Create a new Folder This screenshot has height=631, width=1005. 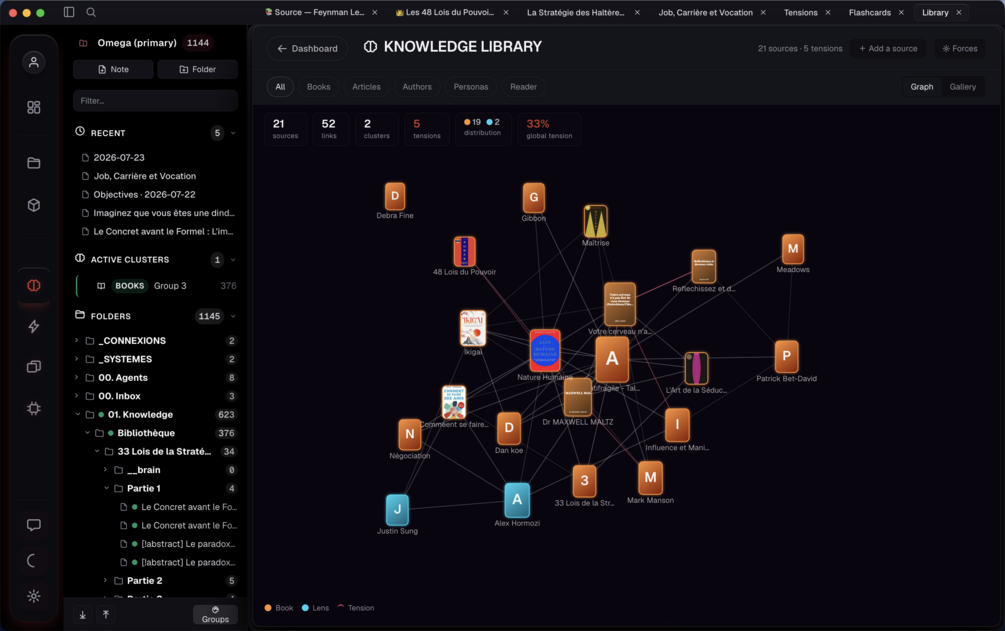(197, 69)
